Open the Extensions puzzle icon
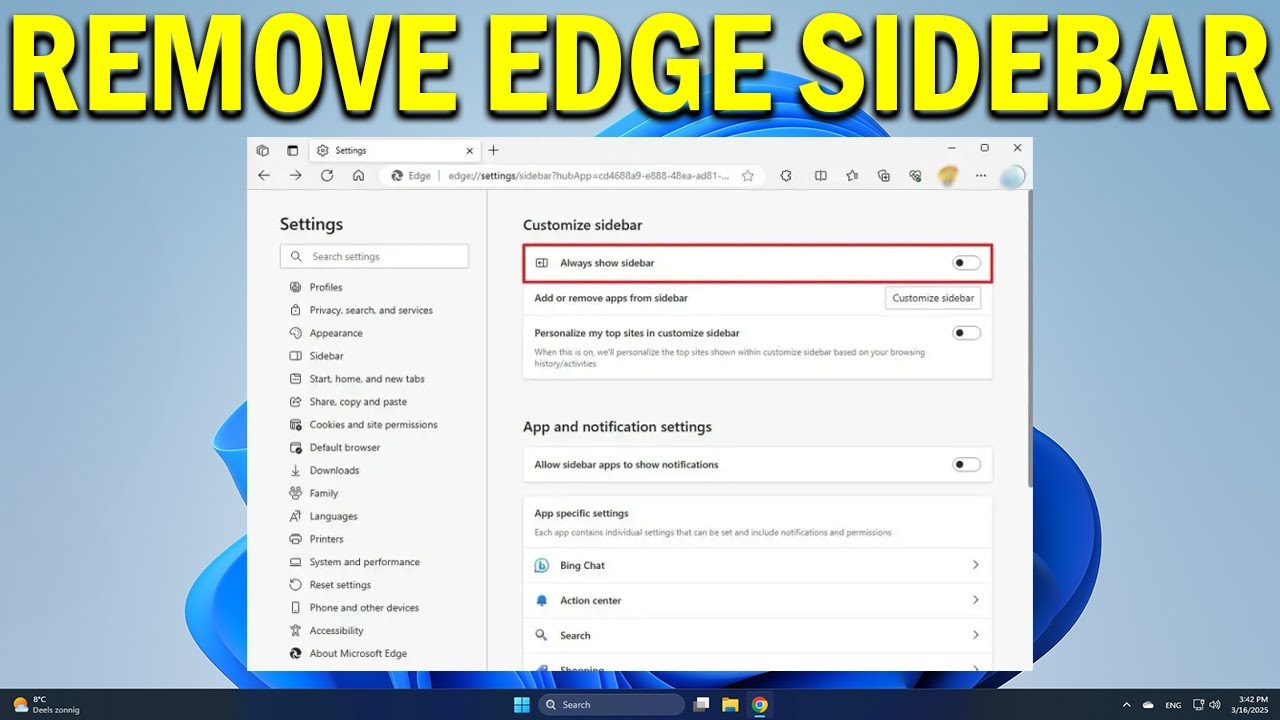The height and width of the screenshot is (720, 1280). point(786,175)
